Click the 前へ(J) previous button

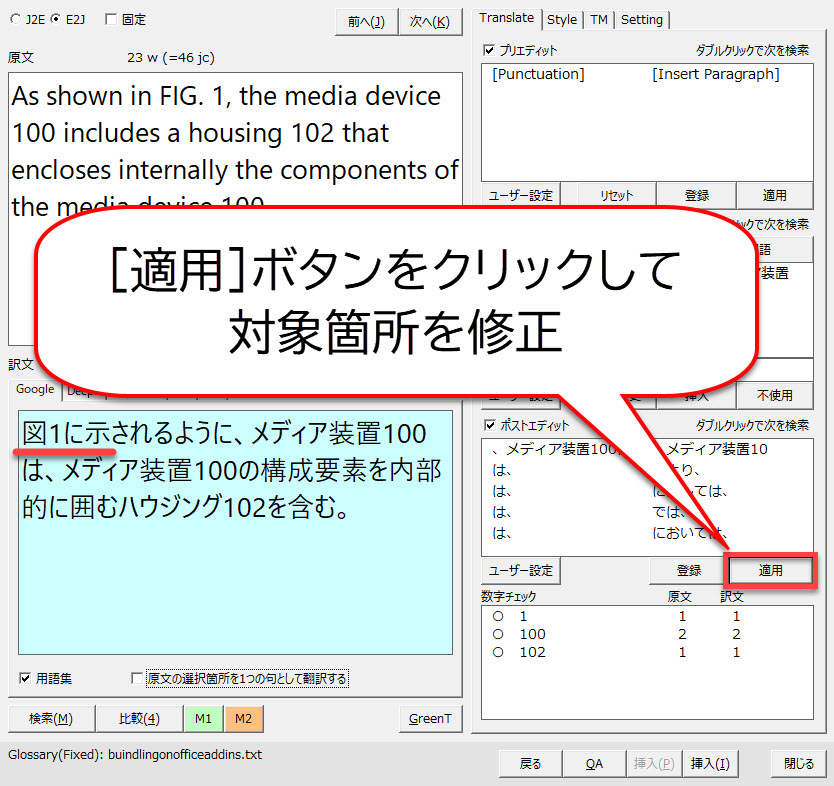pos(365,22)
